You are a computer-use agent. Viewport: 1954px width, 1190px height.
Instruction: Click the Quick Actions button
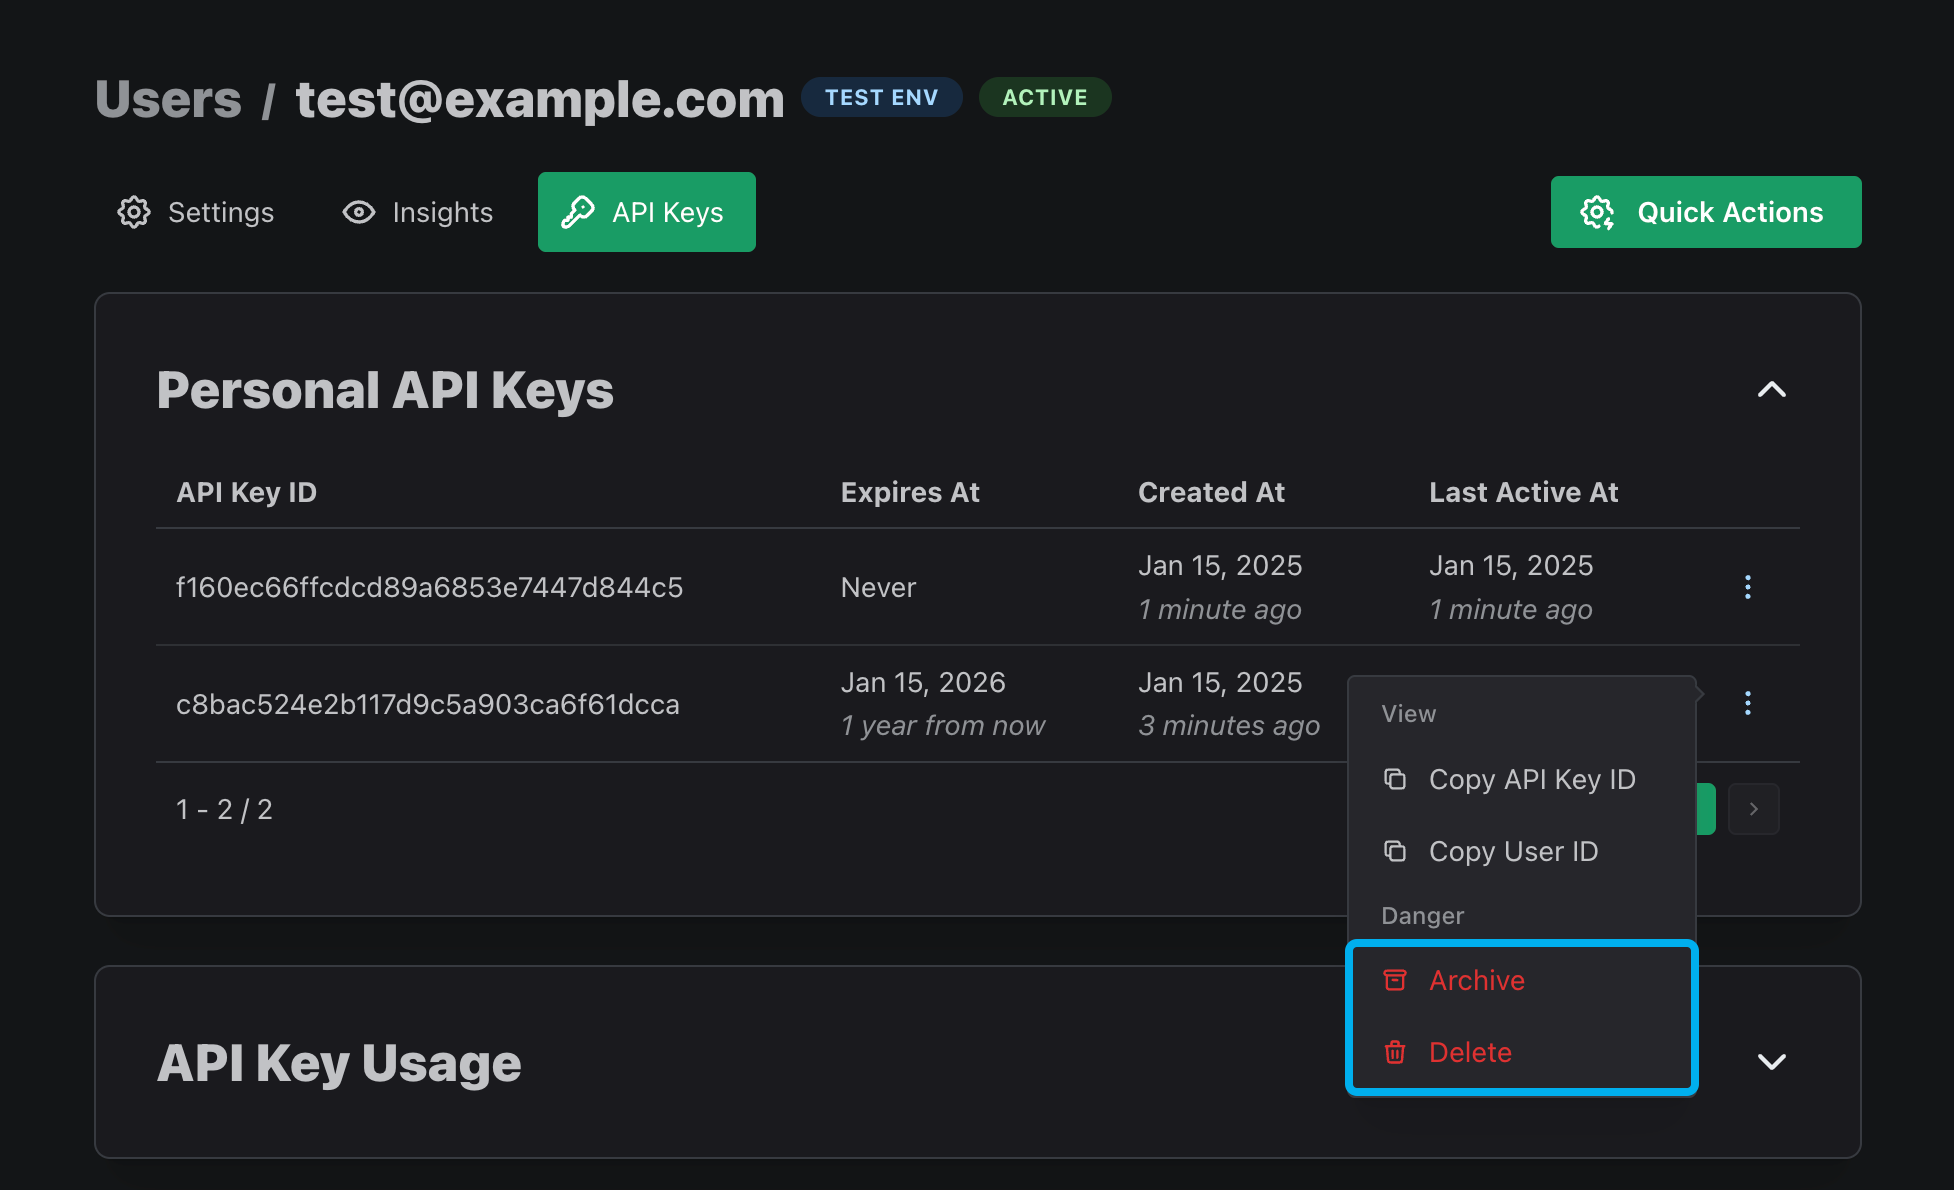[1706, 212]
